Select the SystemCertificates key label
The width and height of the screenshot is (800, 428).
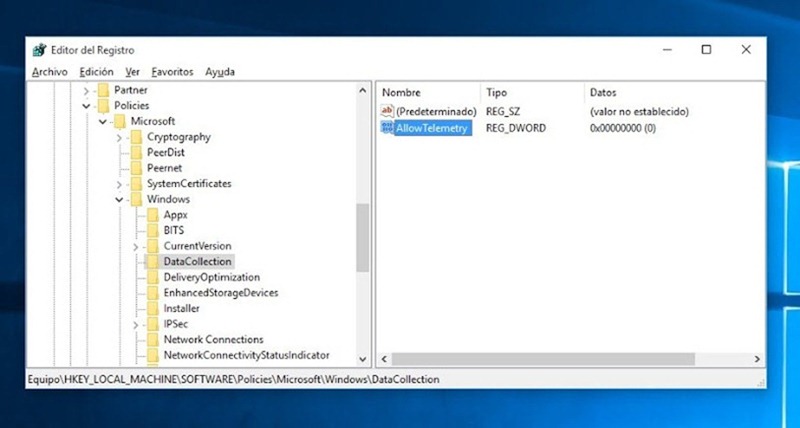[x=189, y=184]
